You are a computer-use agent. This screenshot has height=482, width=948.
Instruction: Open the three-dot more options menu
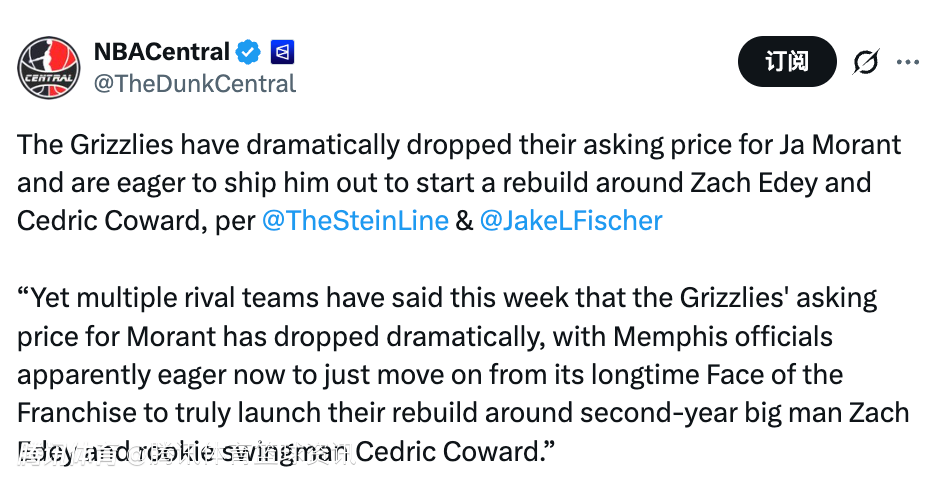(x=907, y=62)
